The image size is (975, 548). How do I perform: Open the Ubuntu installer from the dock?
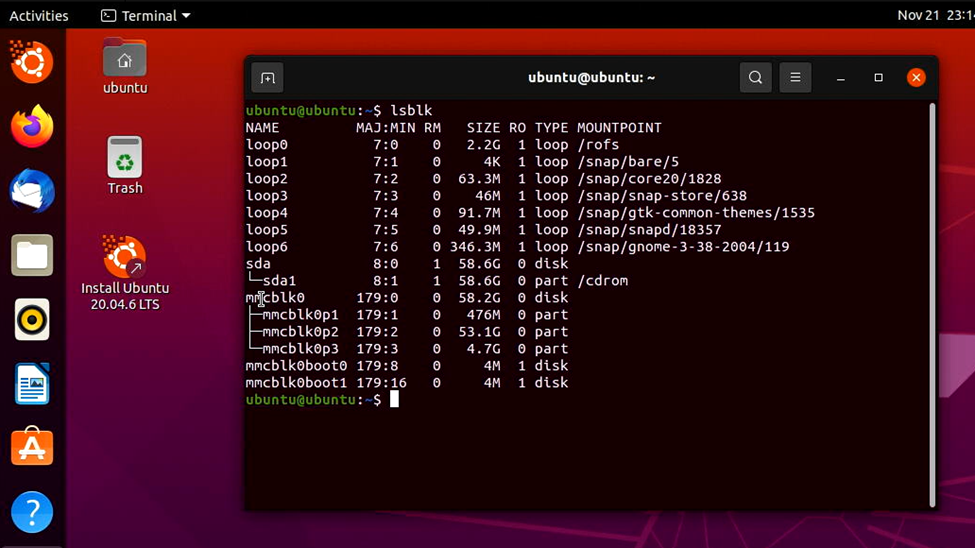[32, 62]
